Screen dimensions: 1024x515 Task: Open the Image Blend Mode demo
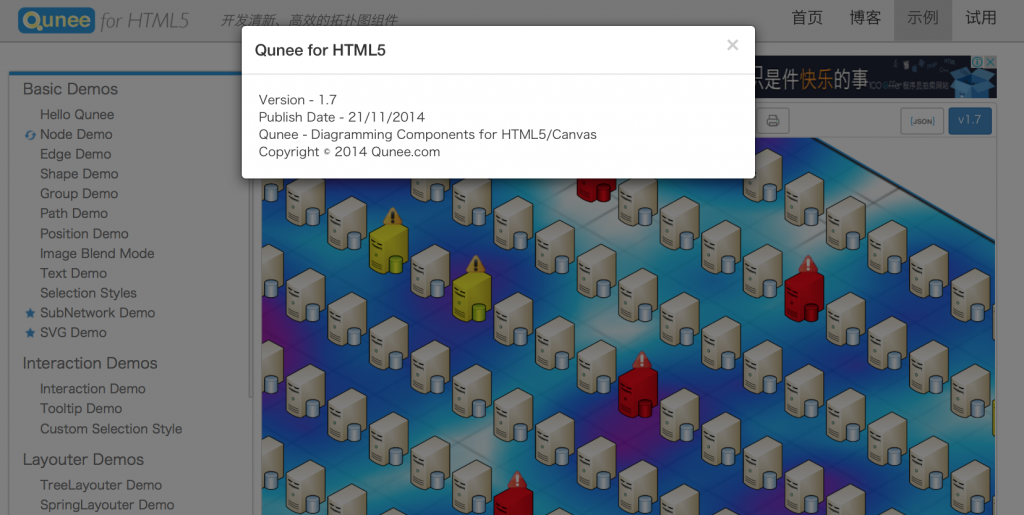point(97,253)
